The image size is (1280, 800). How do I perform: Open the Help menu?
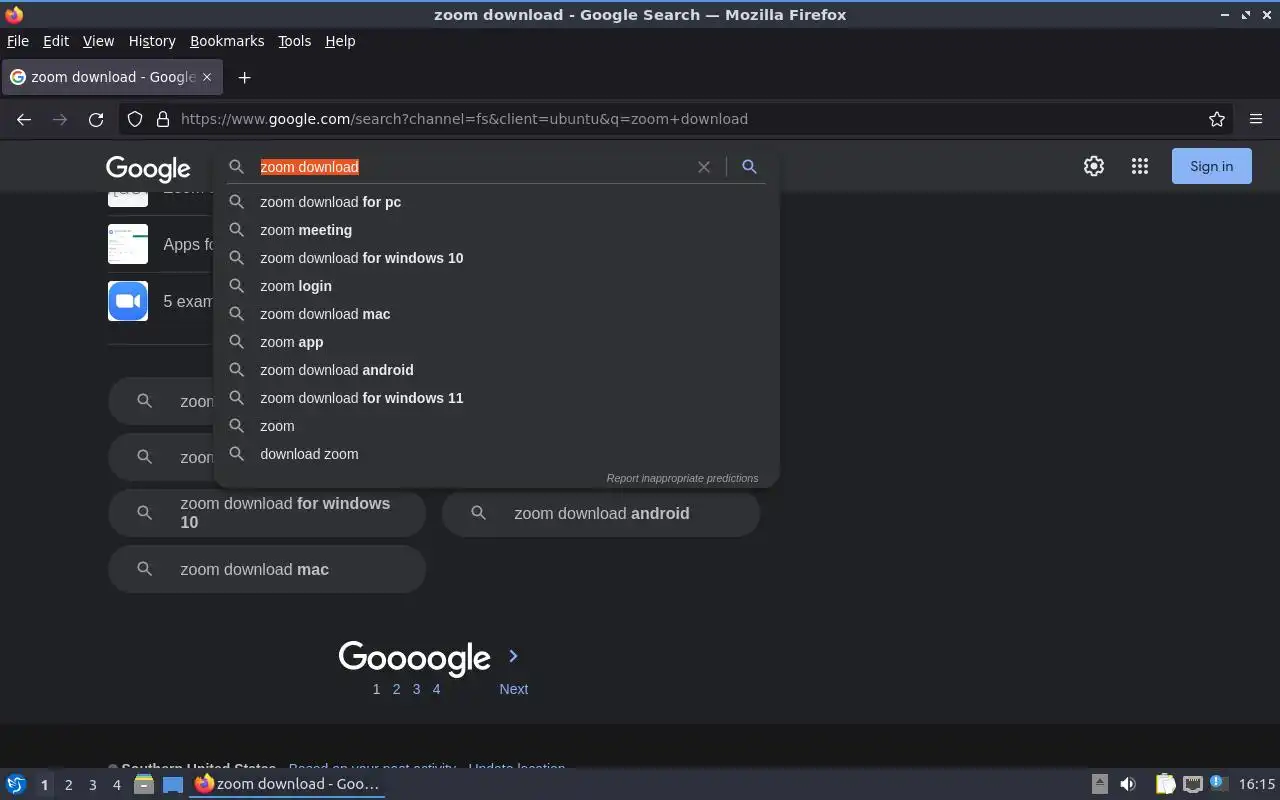pyautogui.click(x=340, y=41)
